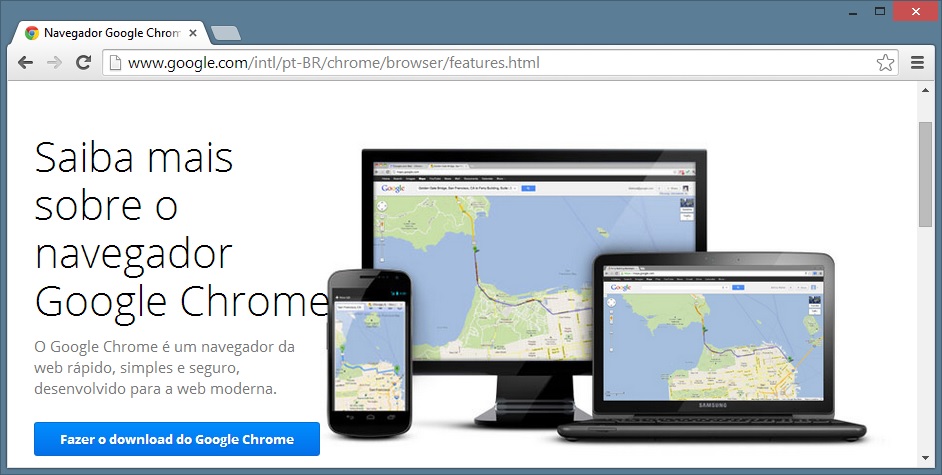Screen dimensions: 942x475
Task: Select the Navegador Google Chrome tab title
Action: pyautogui.click(x=110, y=33)
